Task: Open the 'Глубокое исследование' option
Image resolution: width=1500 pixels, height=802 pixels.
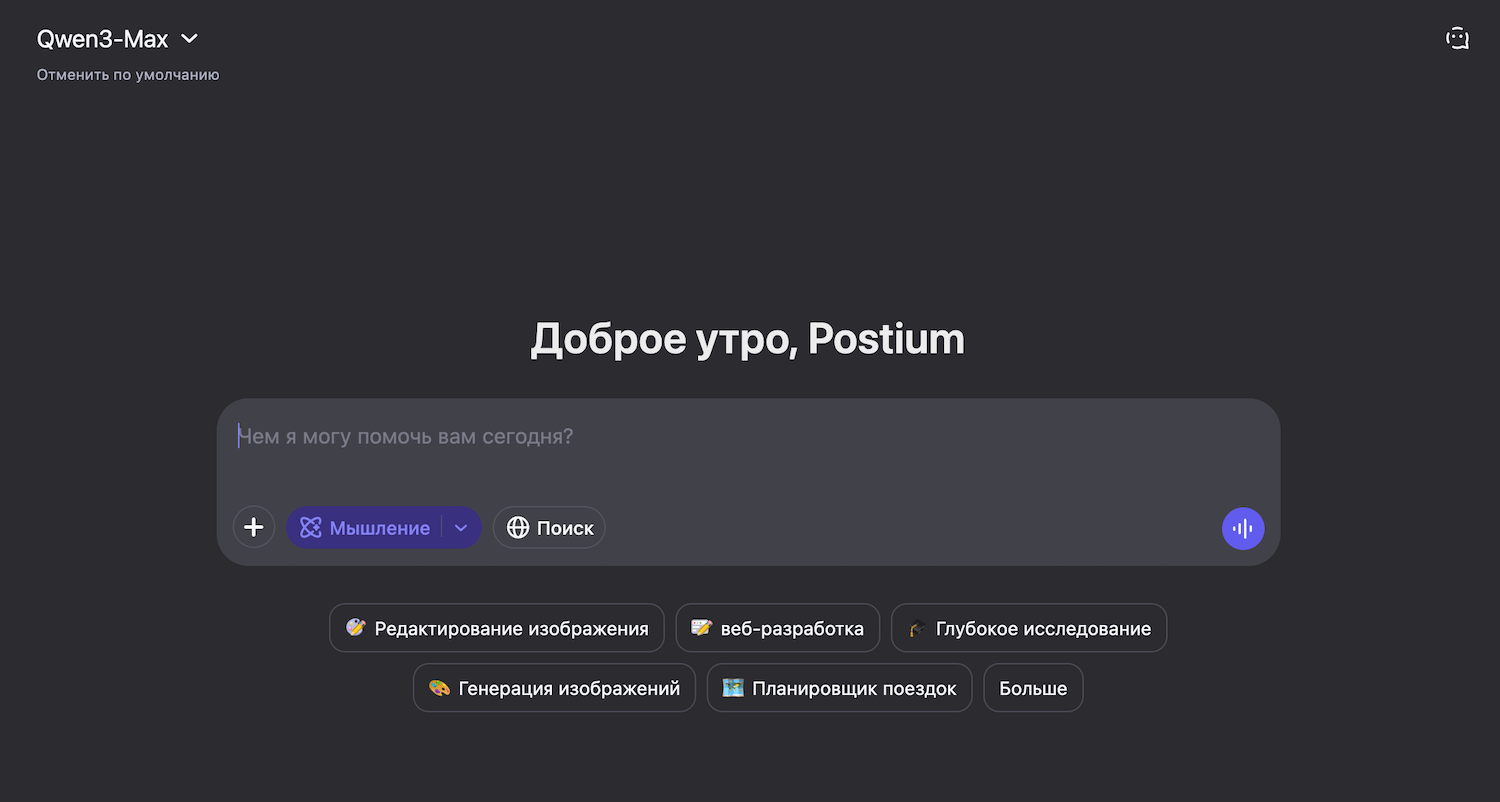Action: (x=1029, y=628)
